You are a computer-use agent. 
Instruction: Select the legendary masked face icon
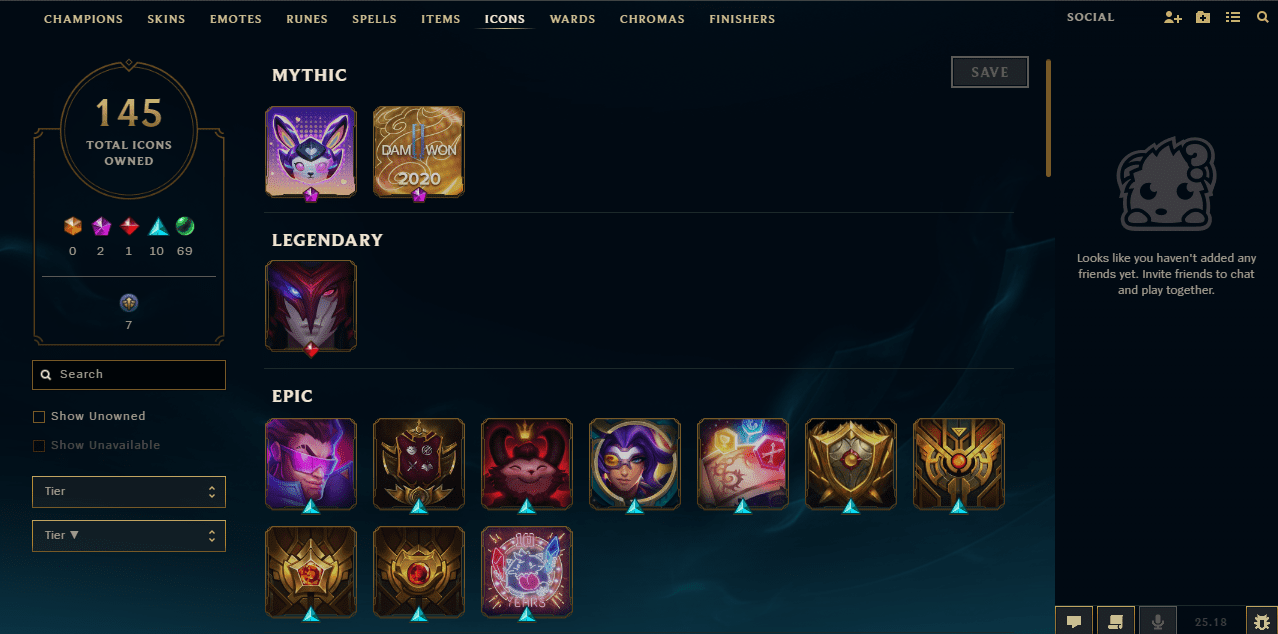pos(311,306)
